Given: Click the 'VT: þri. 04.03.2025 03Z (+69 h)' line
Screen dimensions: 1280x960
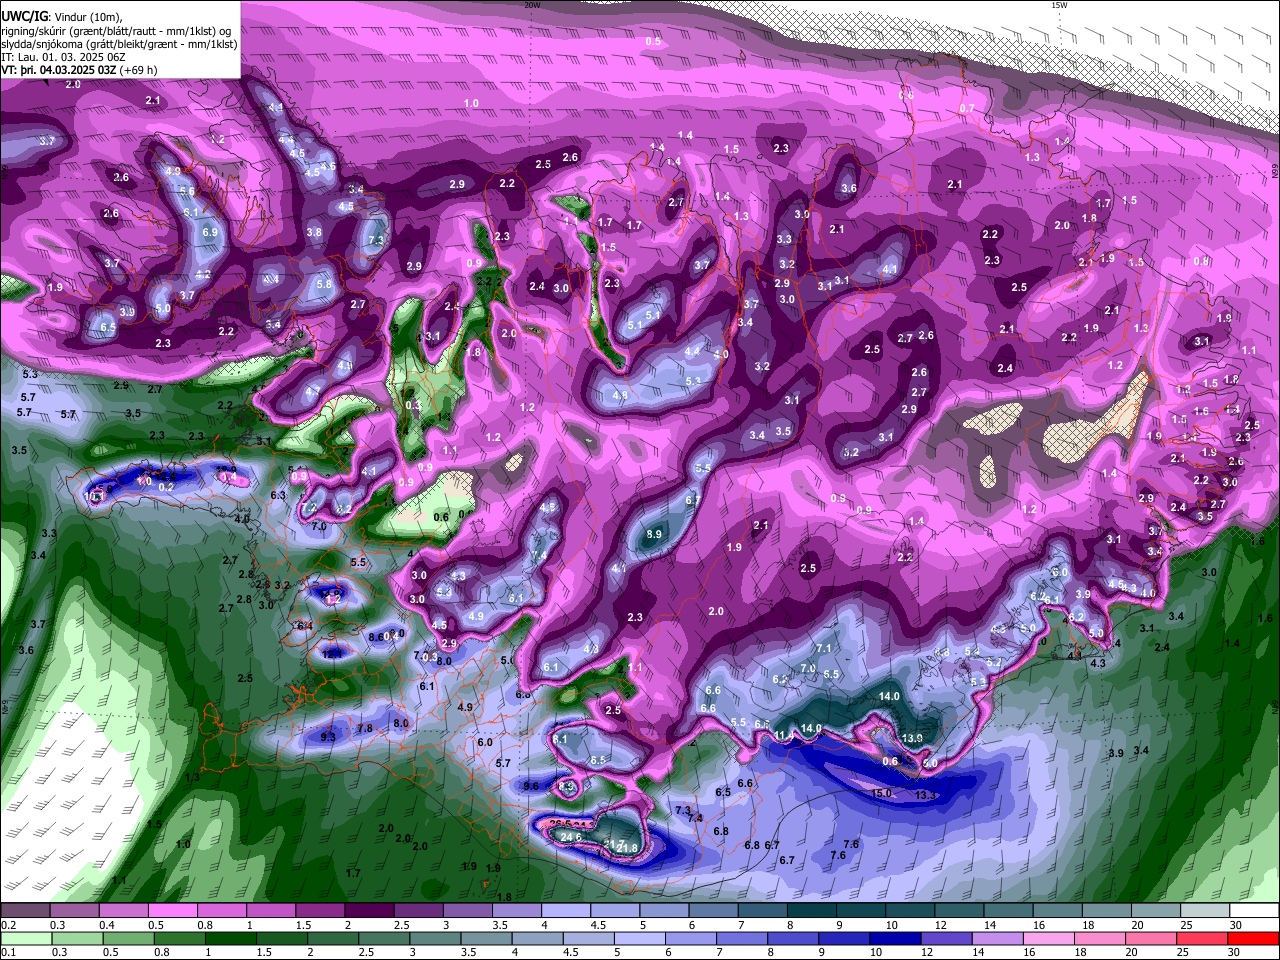Looking at the screenshot, I should 79,70.
